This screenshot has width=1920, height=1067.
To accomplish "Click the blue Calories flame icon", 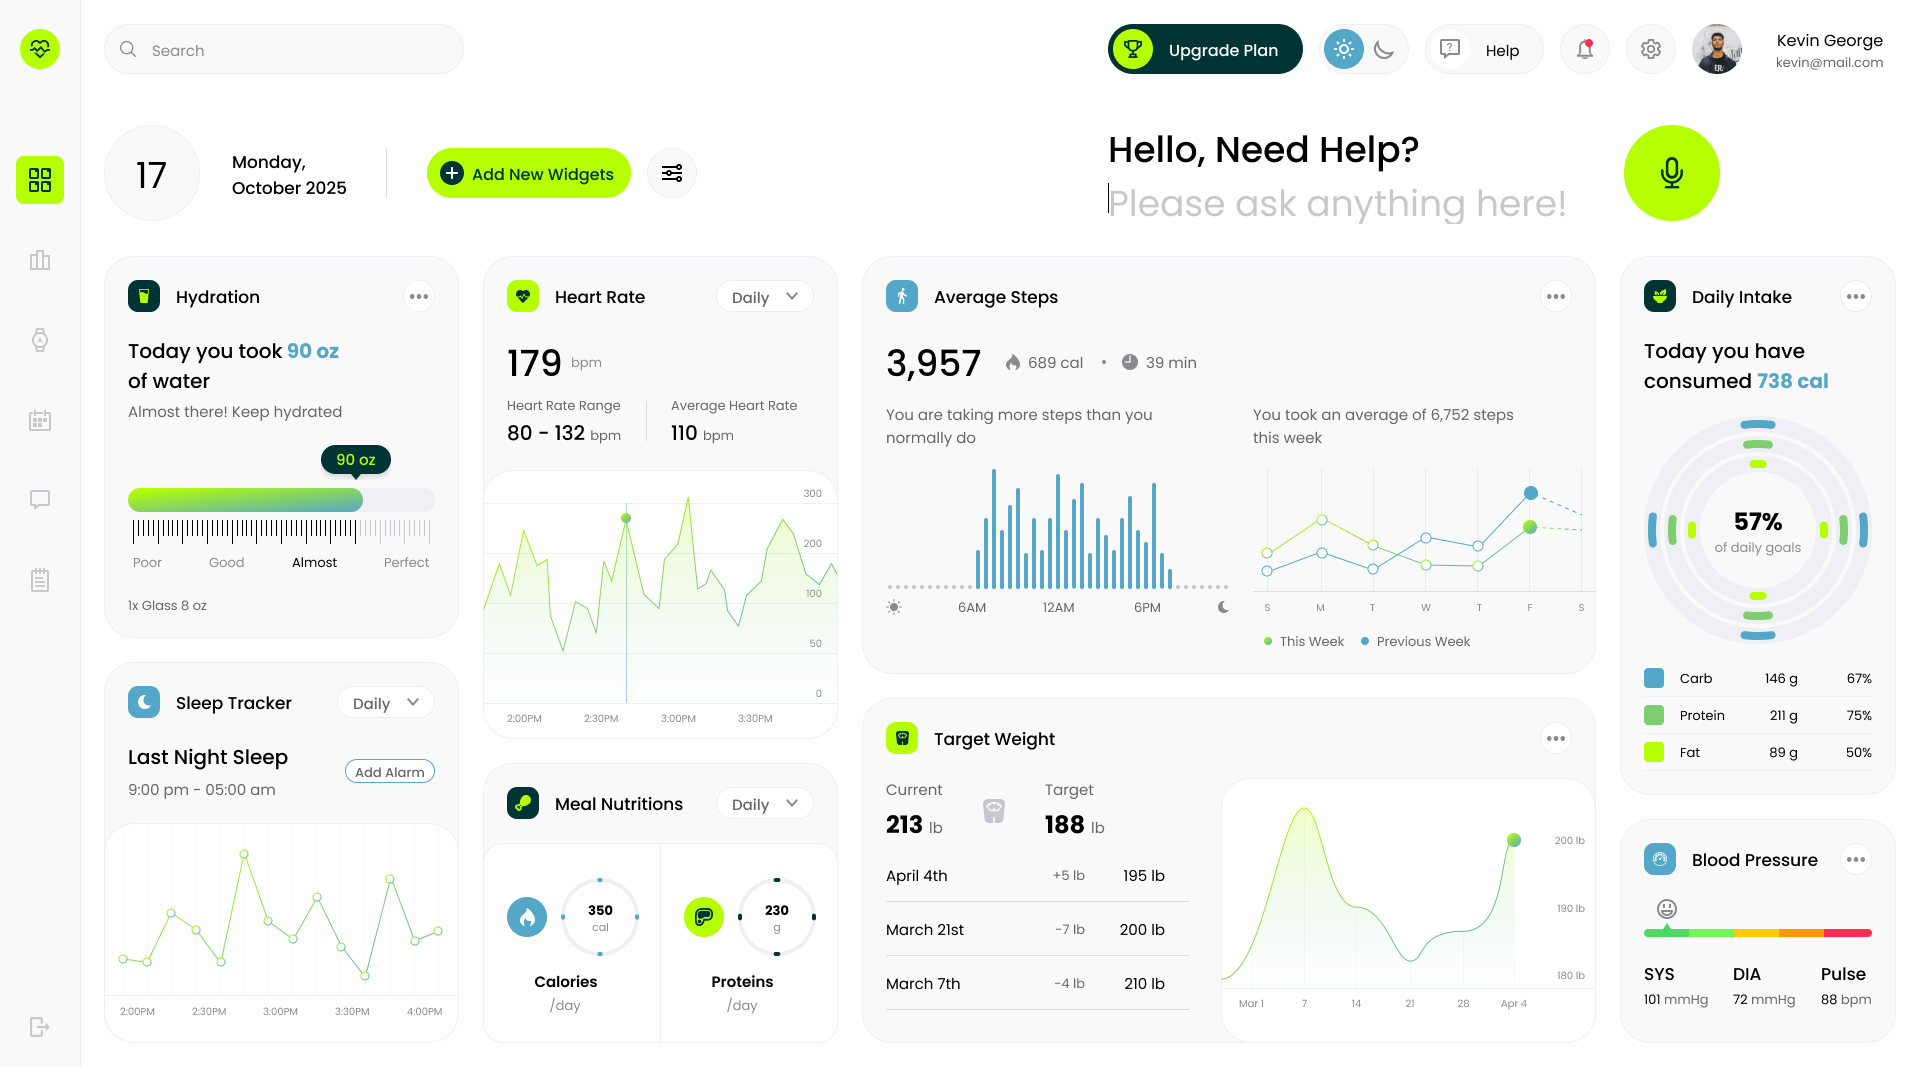I will pyautogui.click(x=527, y=917).
